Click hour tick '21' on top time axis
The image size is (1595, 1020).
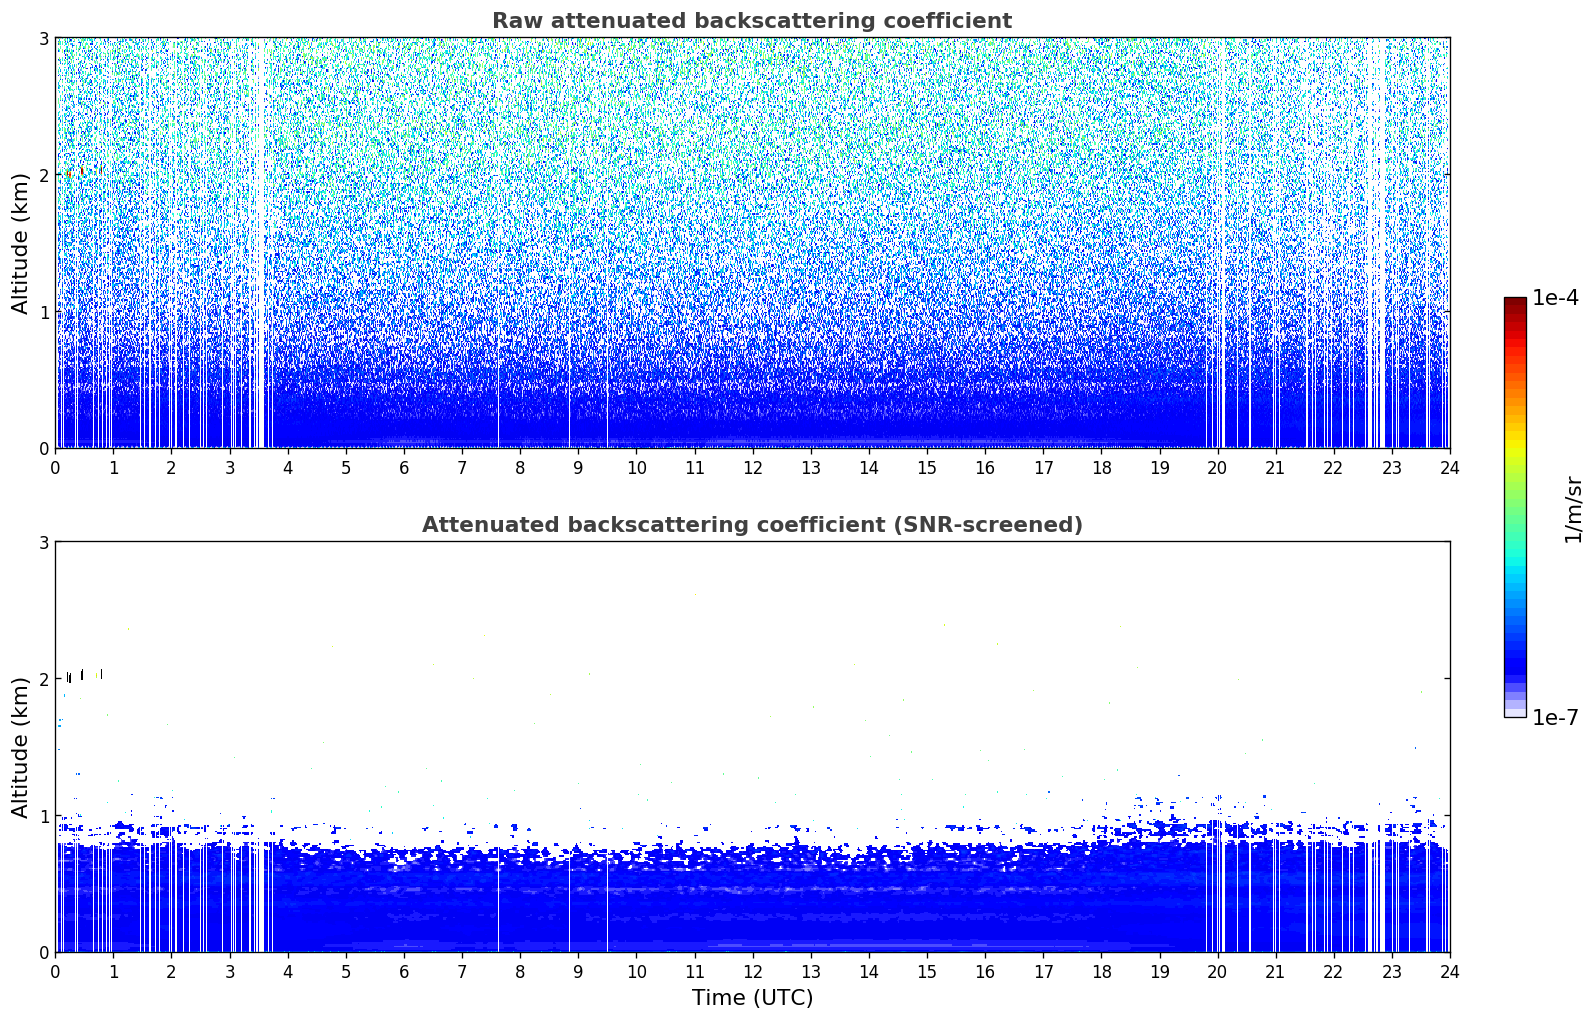tap(1275, 467)
